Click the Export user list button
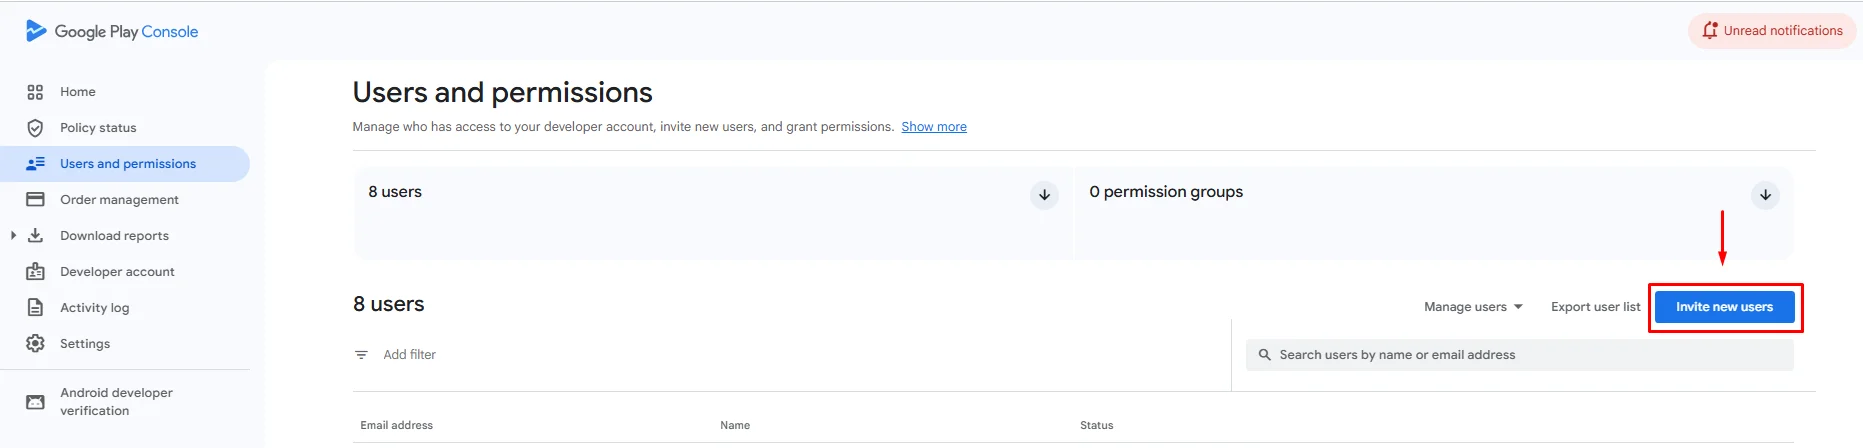The height and width of the screenshot is (448, 1863). tap(1595, 307)
